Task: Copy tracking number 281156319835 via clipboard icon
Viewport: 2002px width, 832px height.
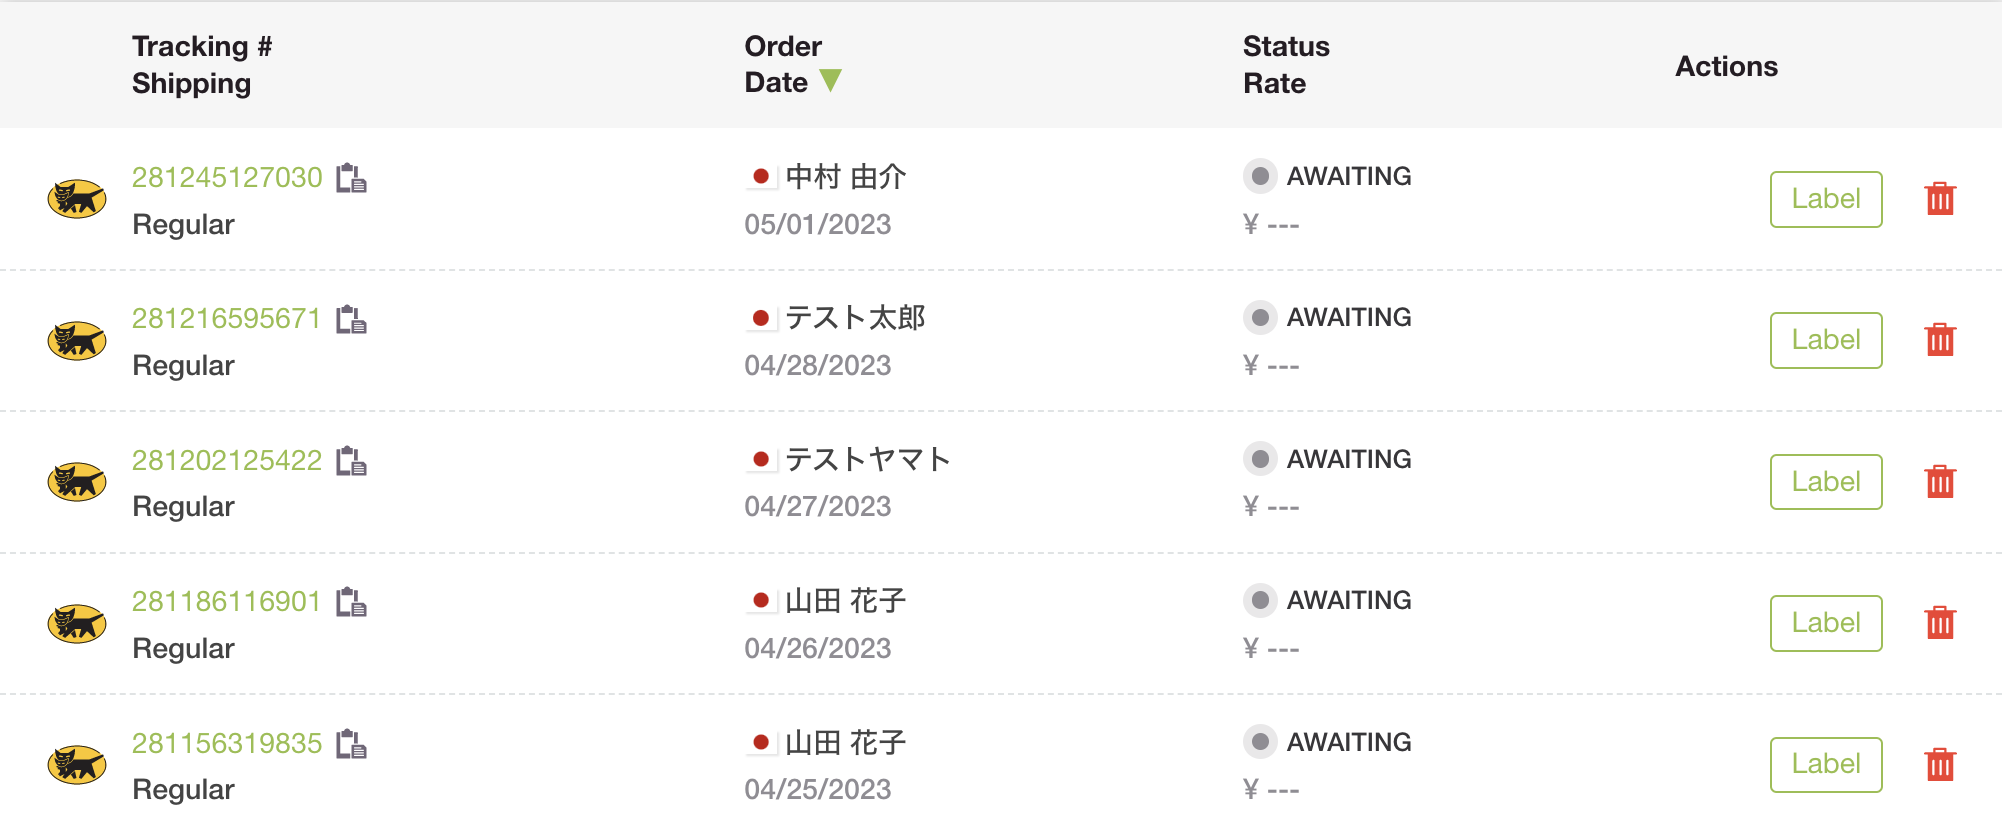Action: (x=351, y=744)
